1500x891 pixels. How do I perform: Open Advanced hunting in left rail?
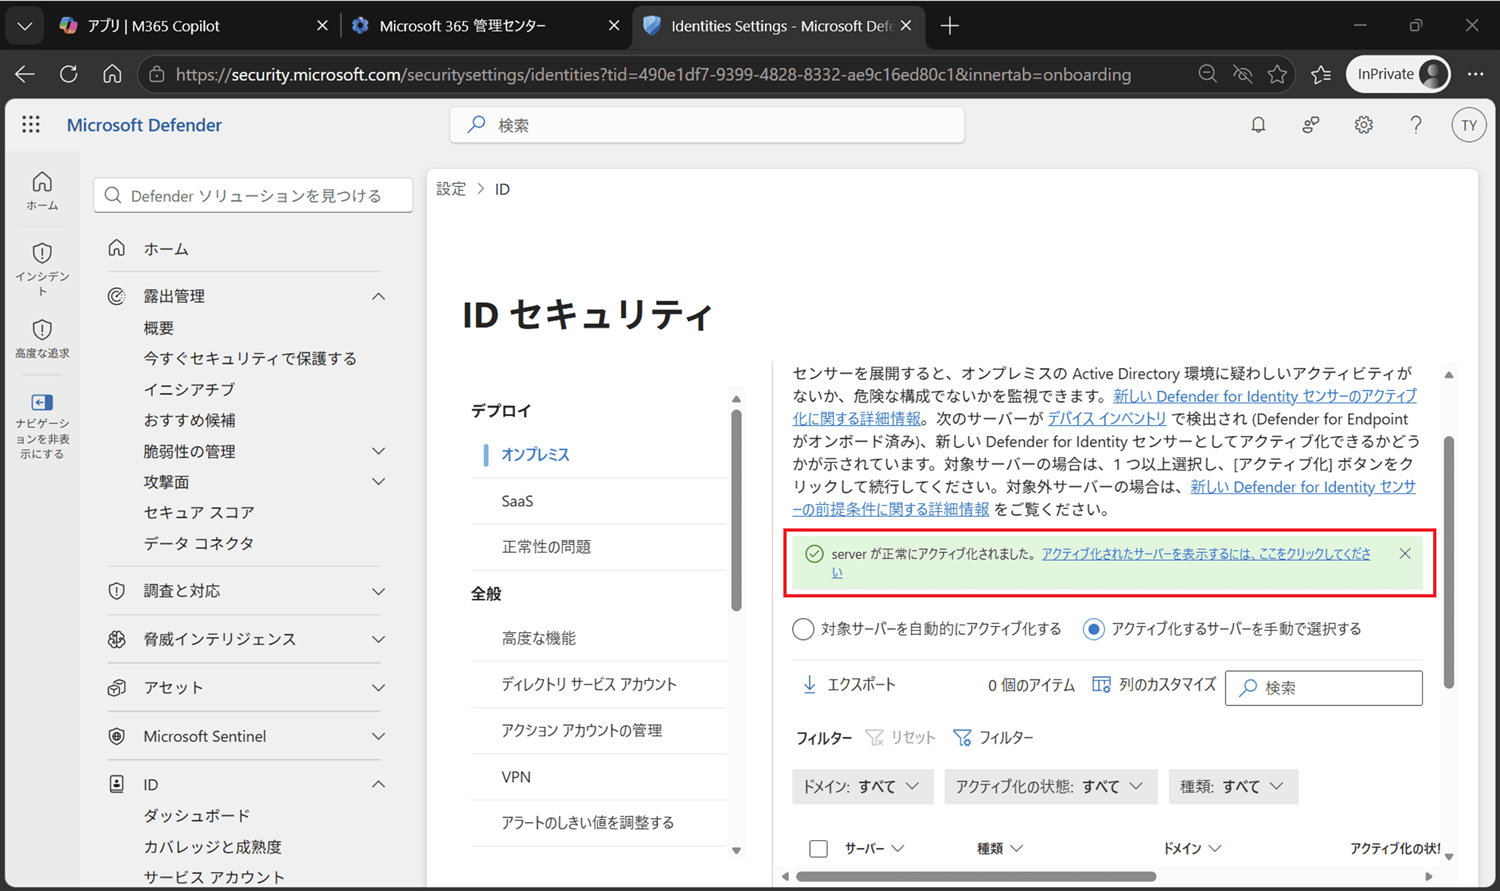tap(42, 339)
